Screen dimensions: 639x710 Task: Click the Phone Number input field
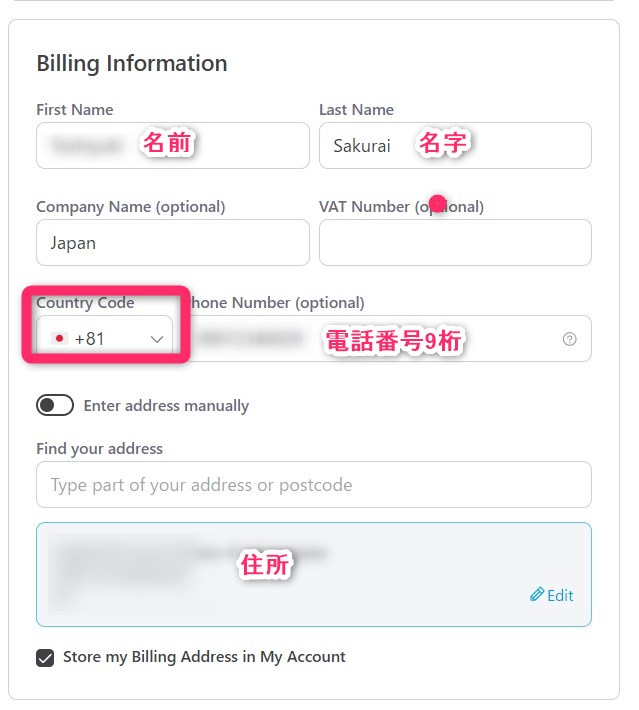(380, 339)
